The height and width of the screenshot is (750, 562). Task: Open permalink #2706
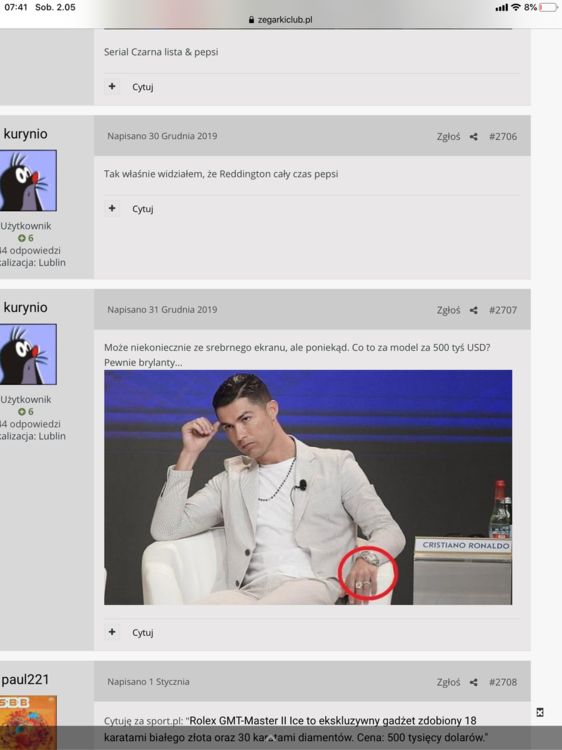point(503,136)
